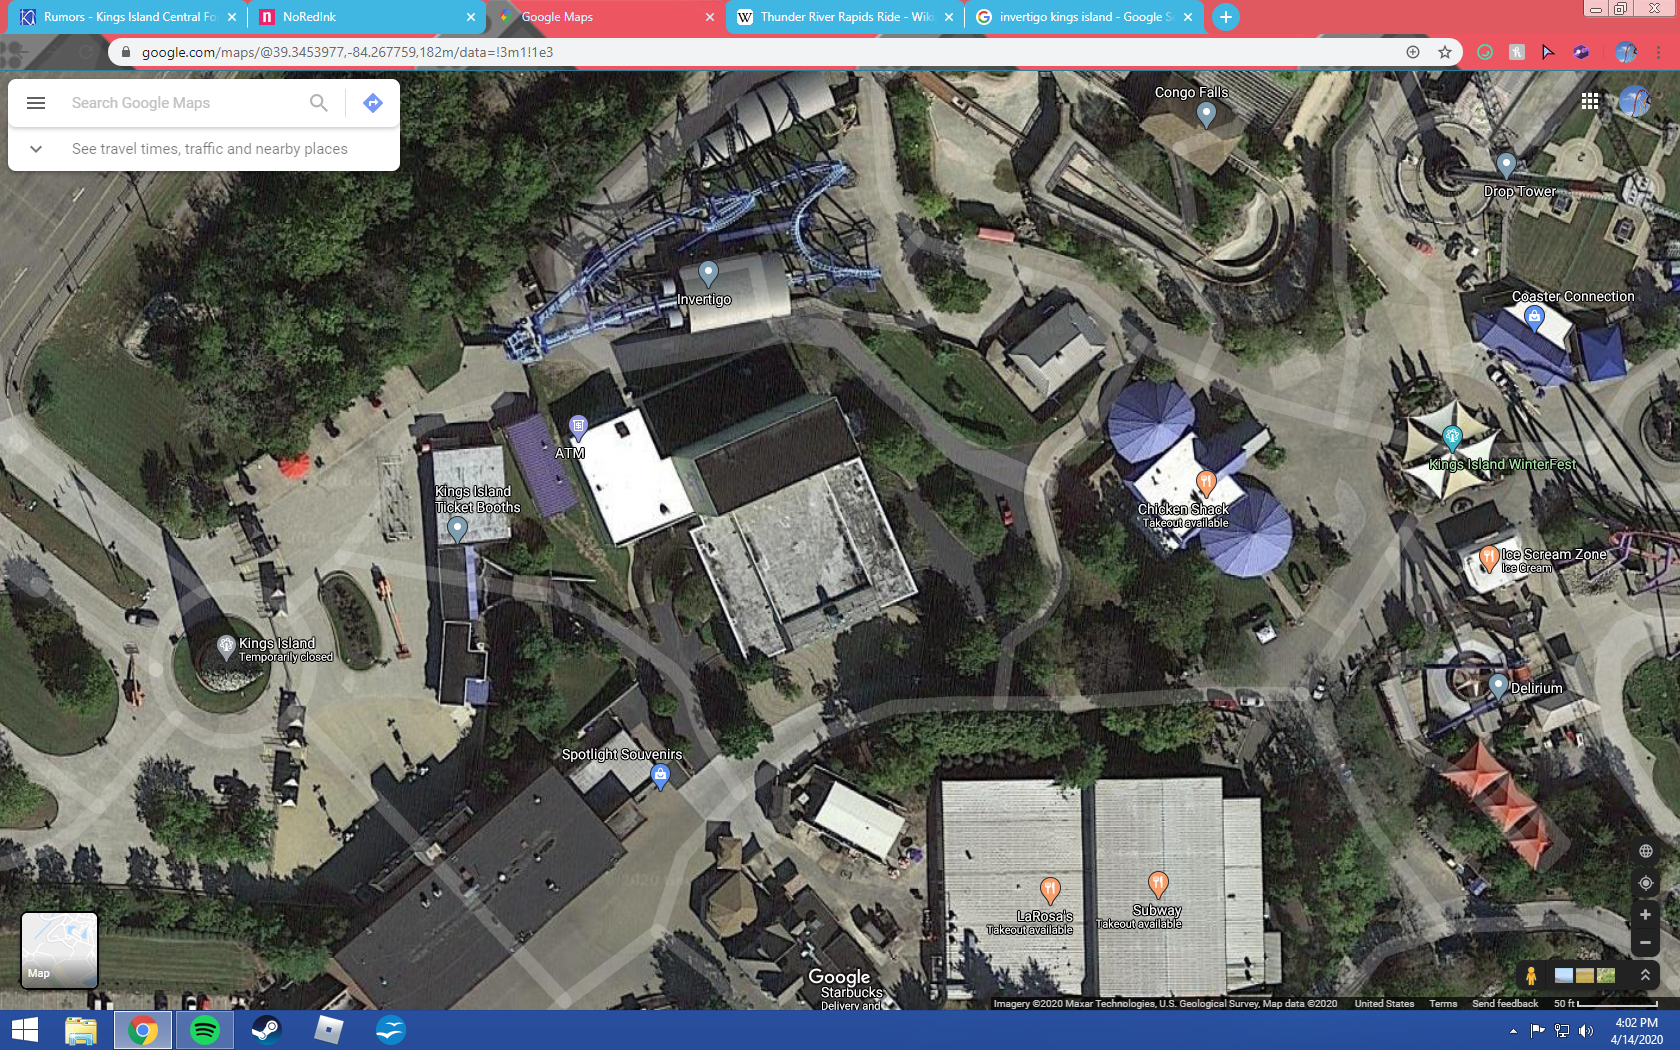
Task: Open the Grammarly extension icon
Action: tap(1485, 52)
